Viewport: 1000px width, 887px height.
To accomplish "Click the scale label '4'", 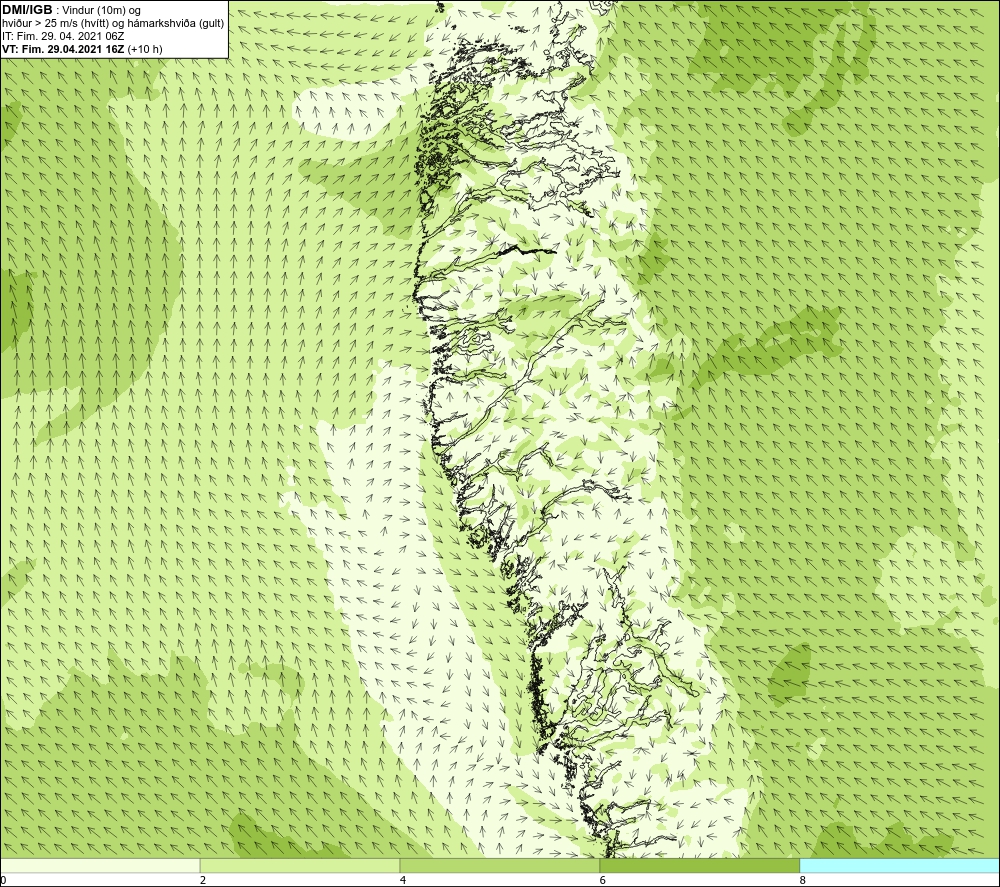I will tap(403, 881).
